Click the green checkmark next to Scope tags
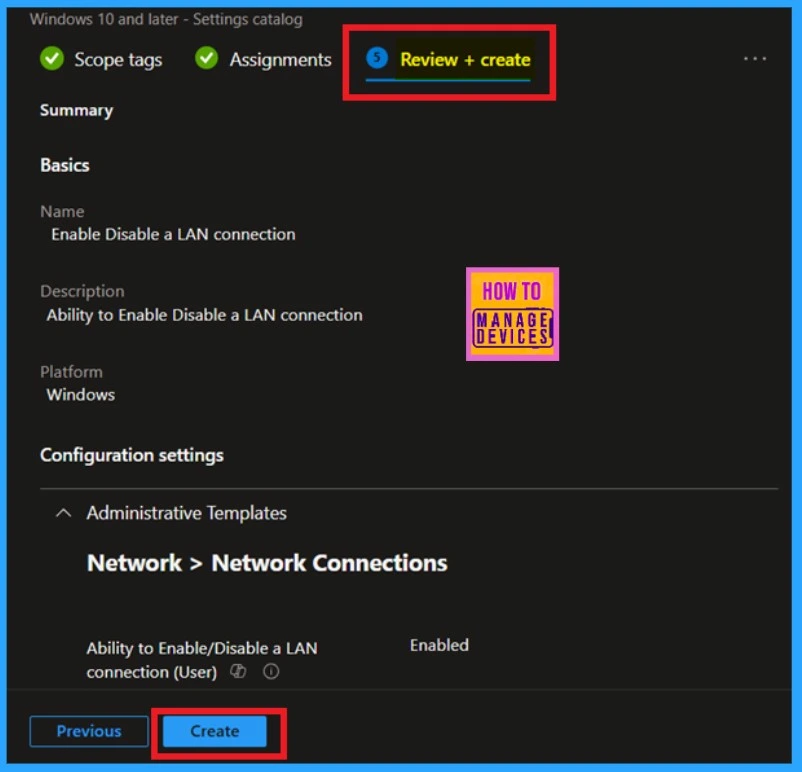This screenshot has width=802, height=772. point(52,58)
